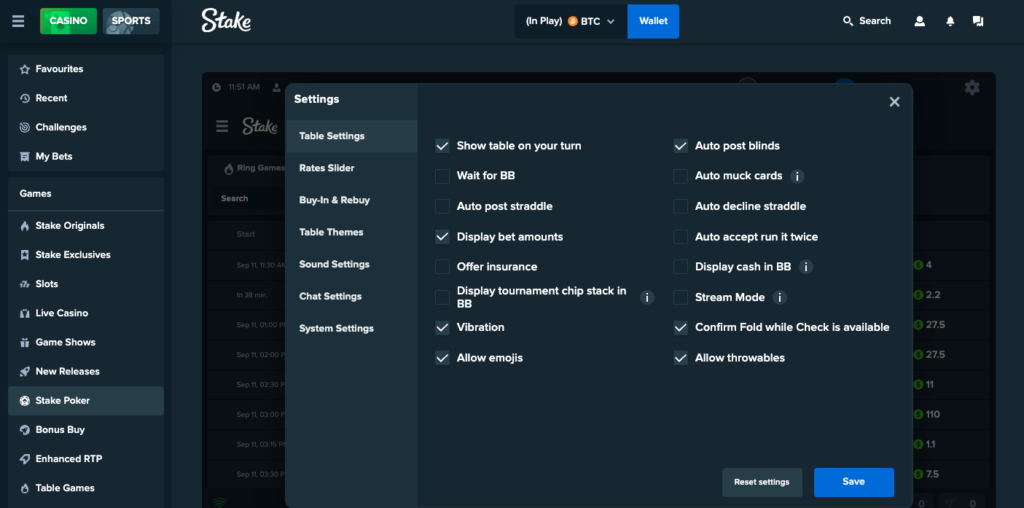Switch to the SPORTS section

pos(131,21)
